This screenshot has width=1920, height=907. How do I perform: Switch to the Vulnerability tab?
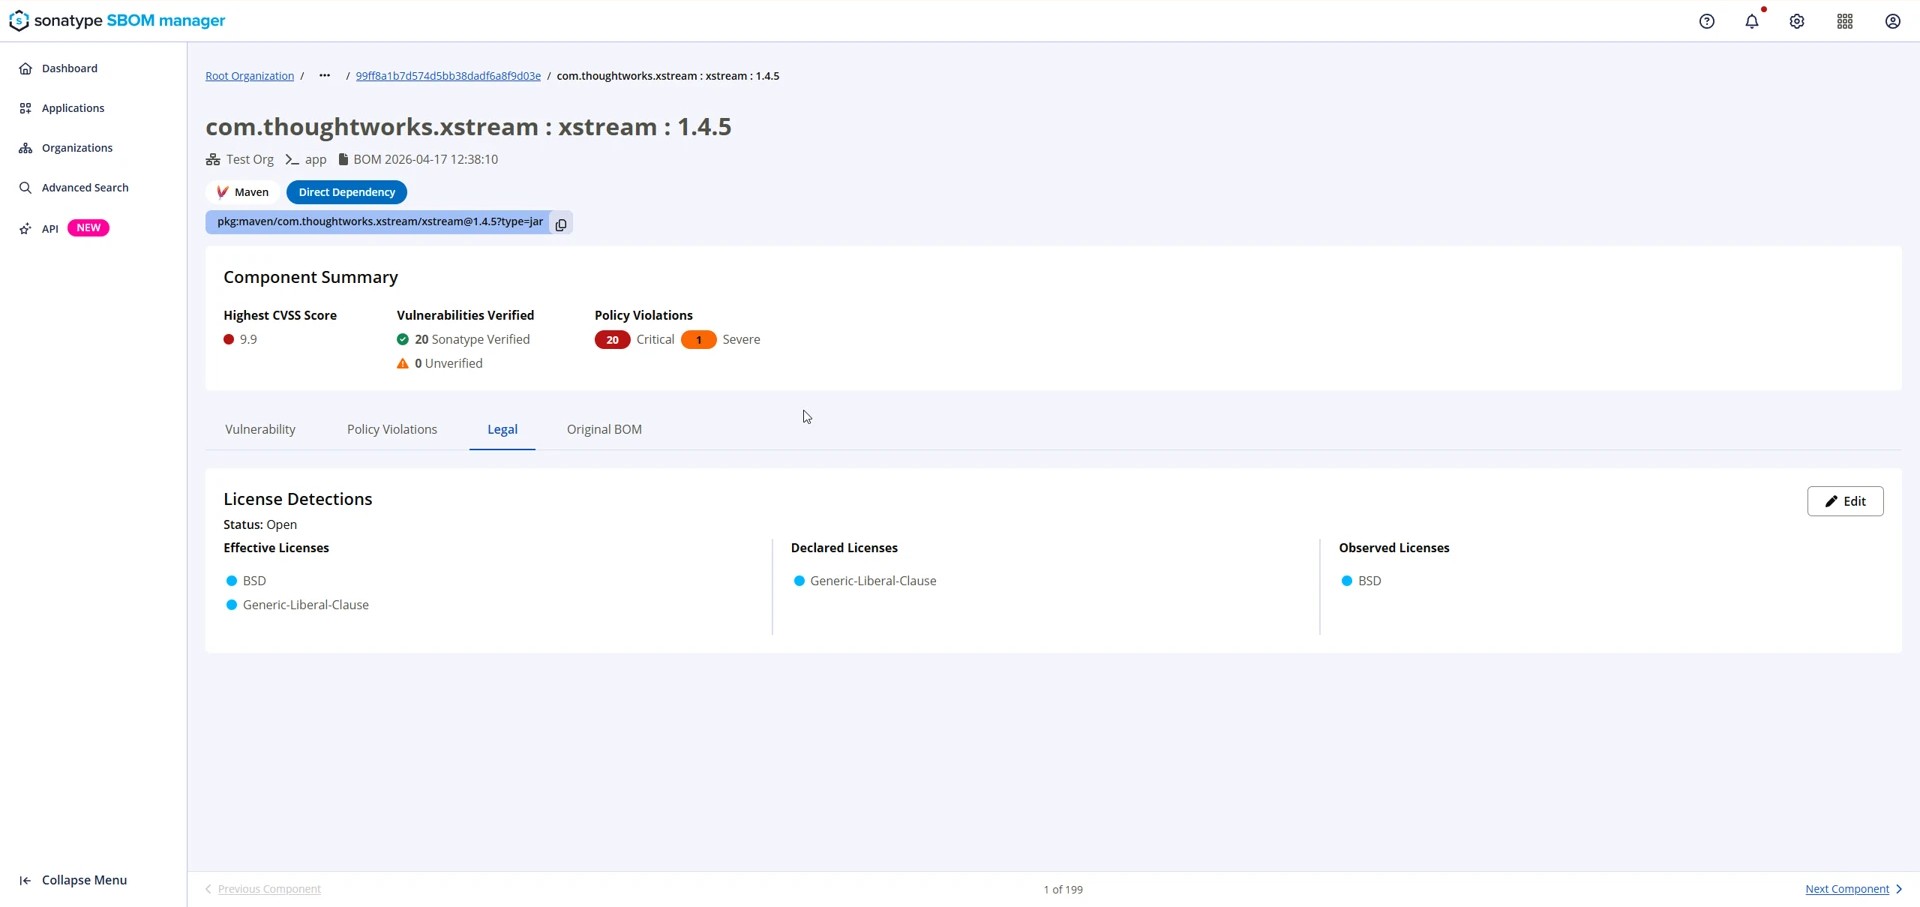[260, 429]
